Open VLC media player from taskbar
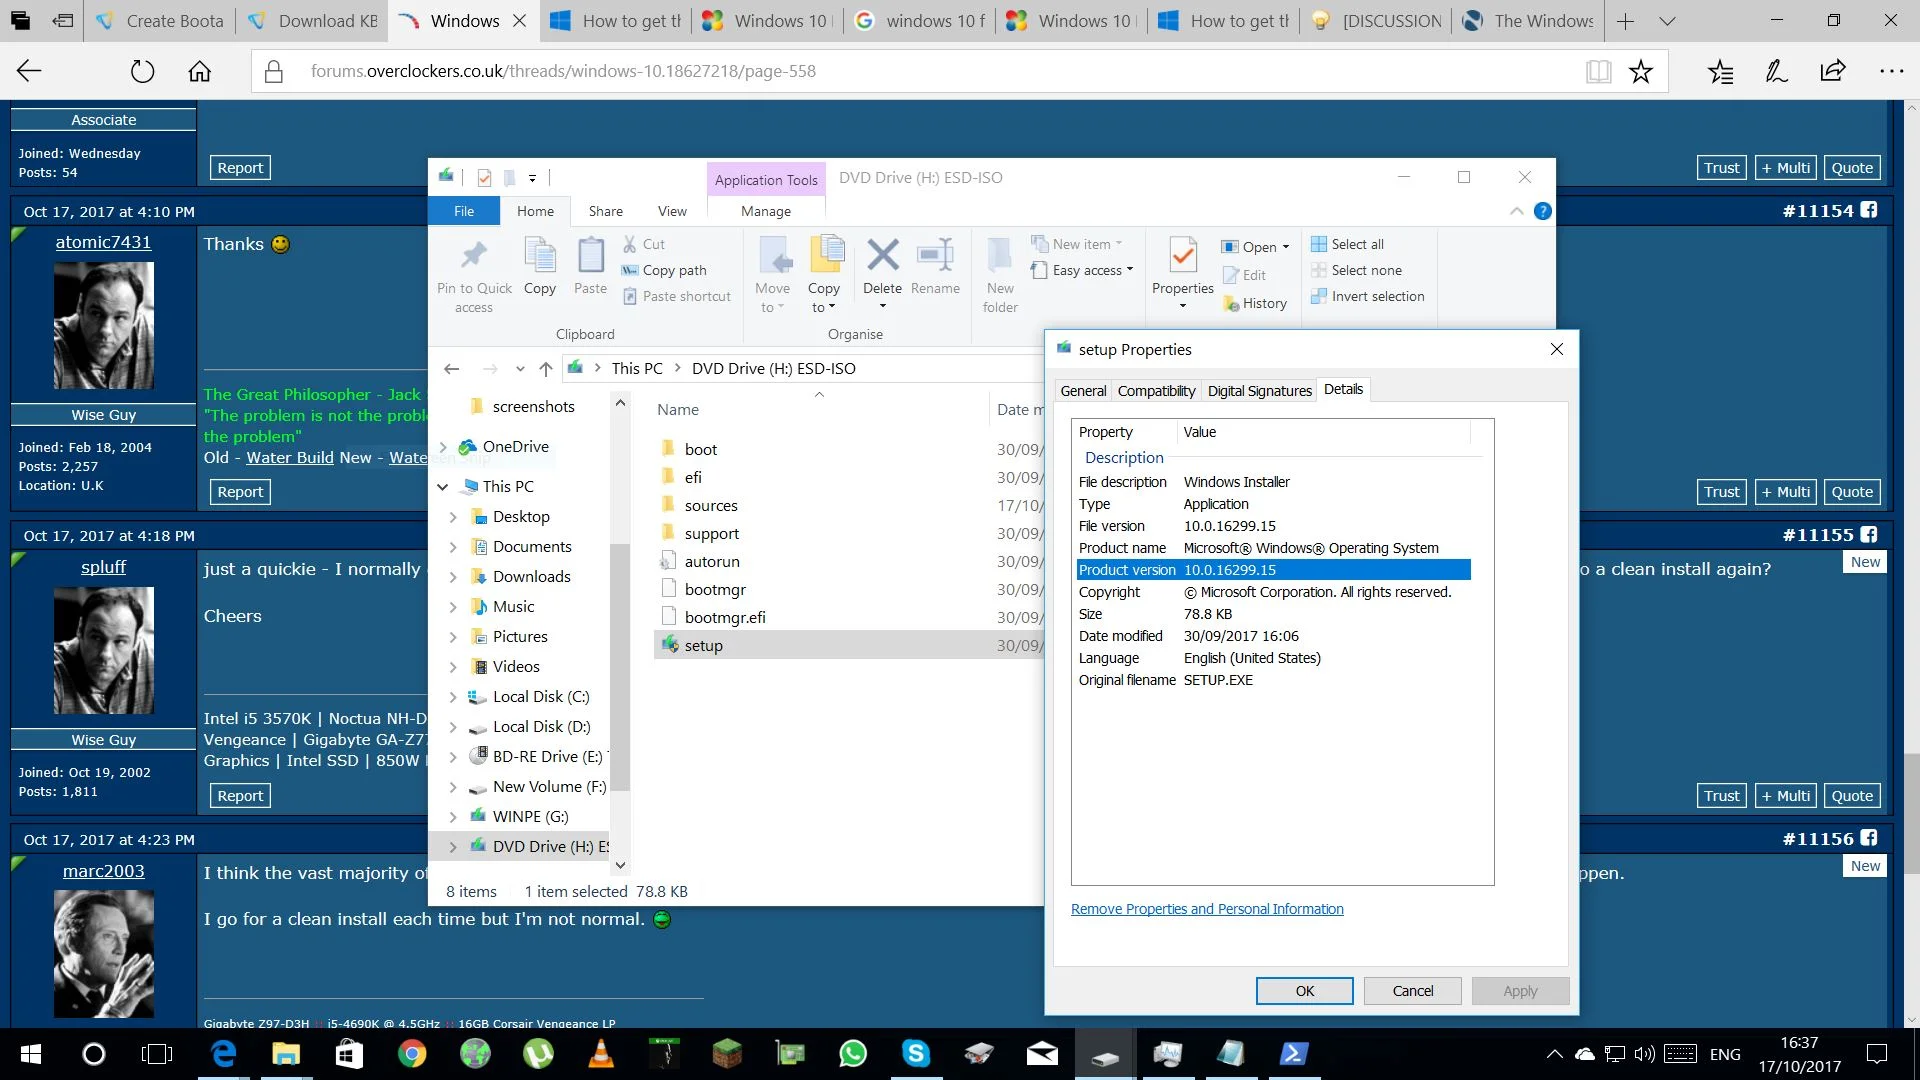This screenshot has width=1920, height=1080. click(x=601, y=1053)
